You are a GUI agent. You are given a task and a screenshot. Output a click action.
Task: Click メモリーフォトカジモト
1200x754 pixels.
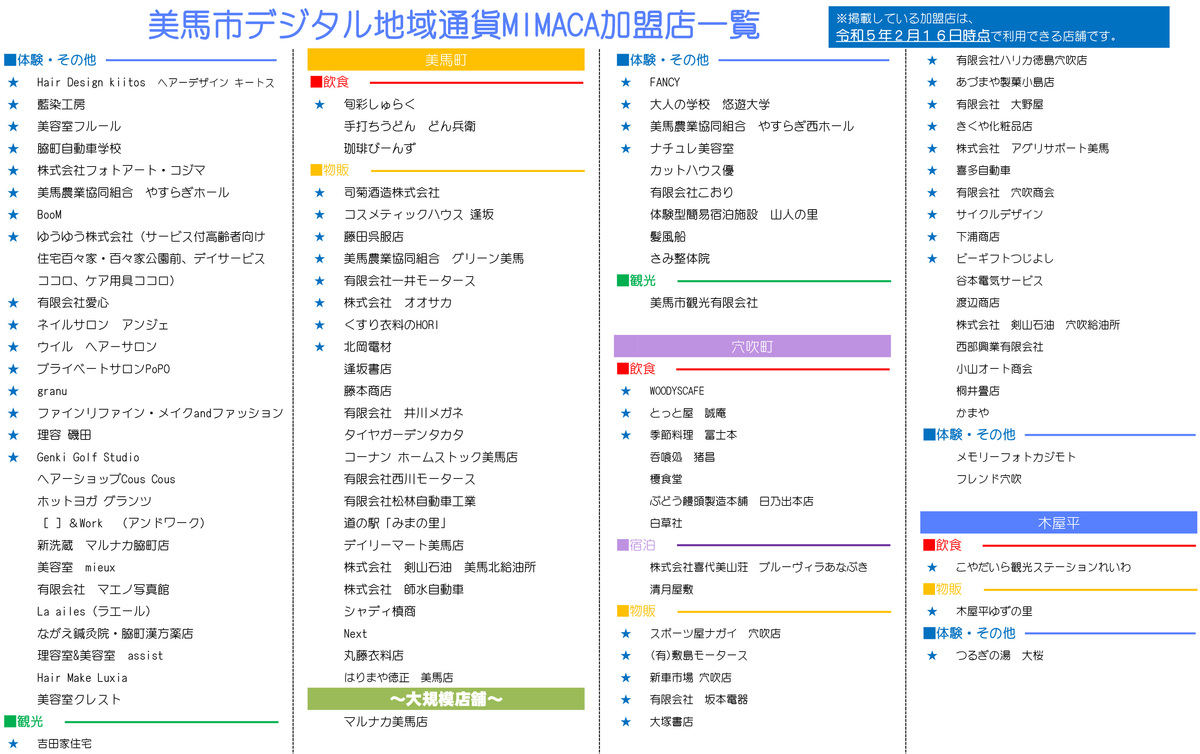(1016, 457)
